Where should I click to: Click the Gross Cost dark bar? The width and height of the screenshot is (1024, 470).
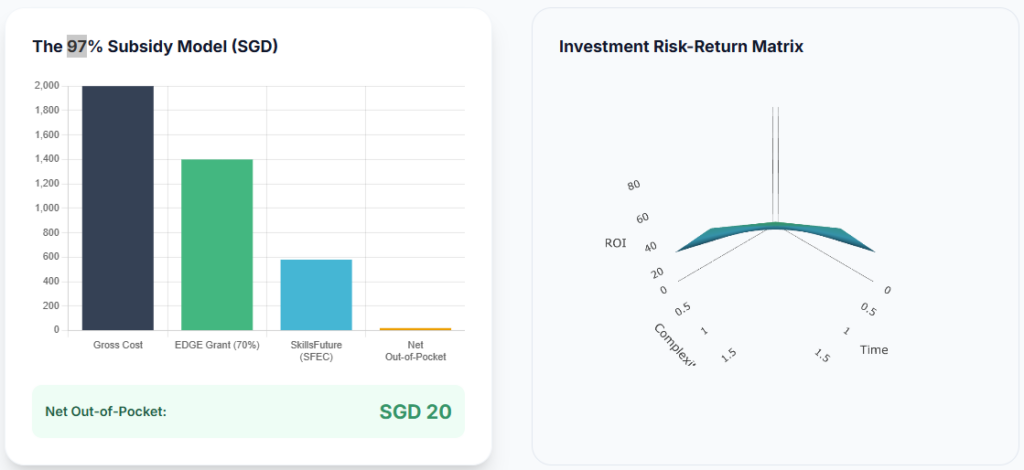point(118,208)
